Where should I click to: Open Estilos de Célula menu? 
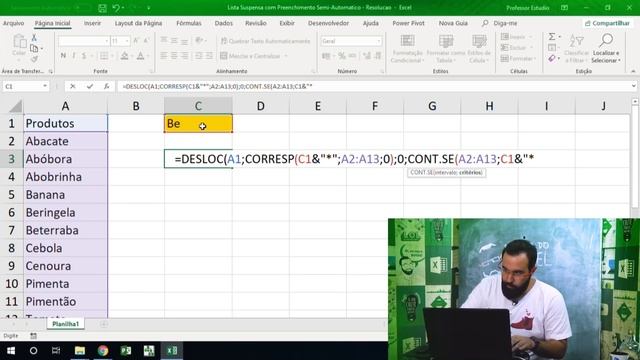pyautogui.click(x=479, y=49)
